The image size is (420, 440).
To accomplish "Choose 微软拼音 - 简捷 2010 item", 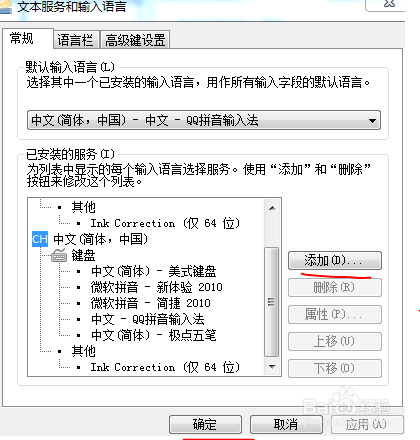I will tap(150, 303).
